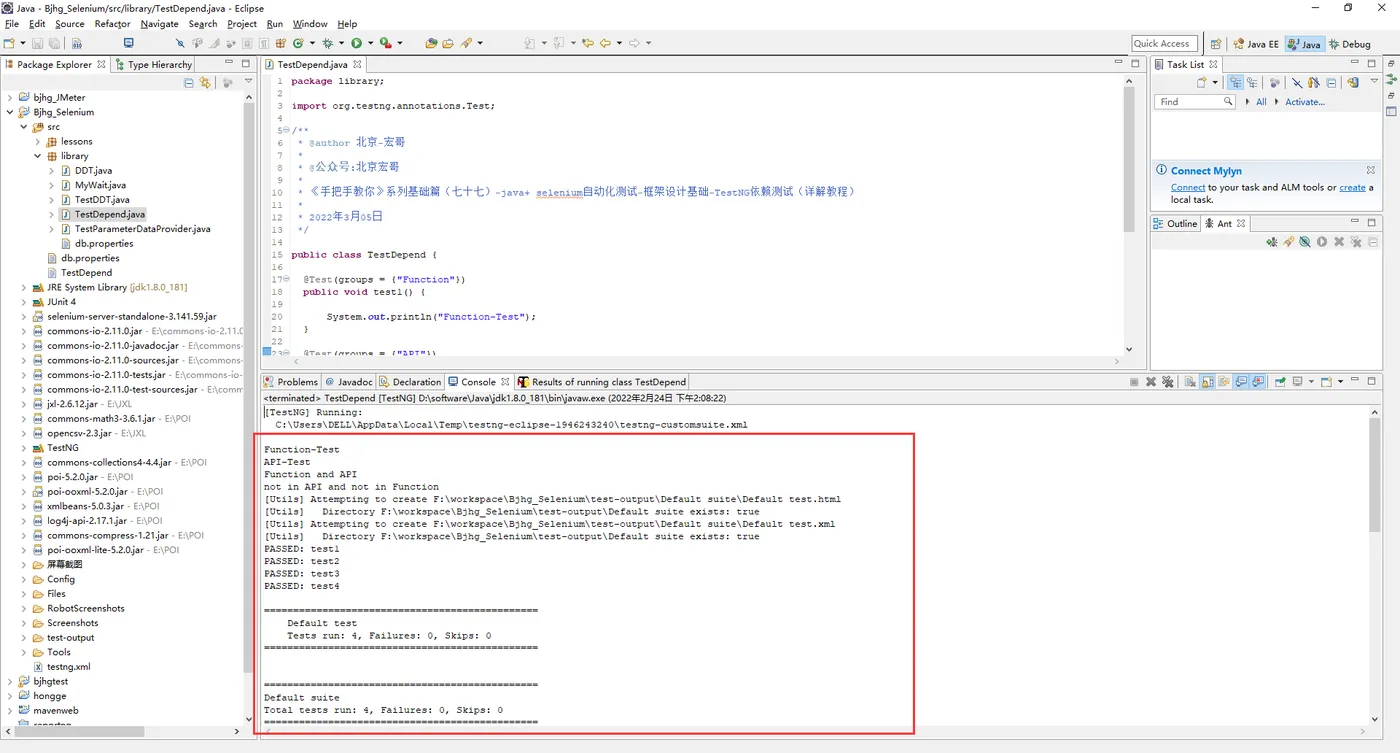
Task: Toggle Scheduled presentation in Task List
Action: (1252, 83)
